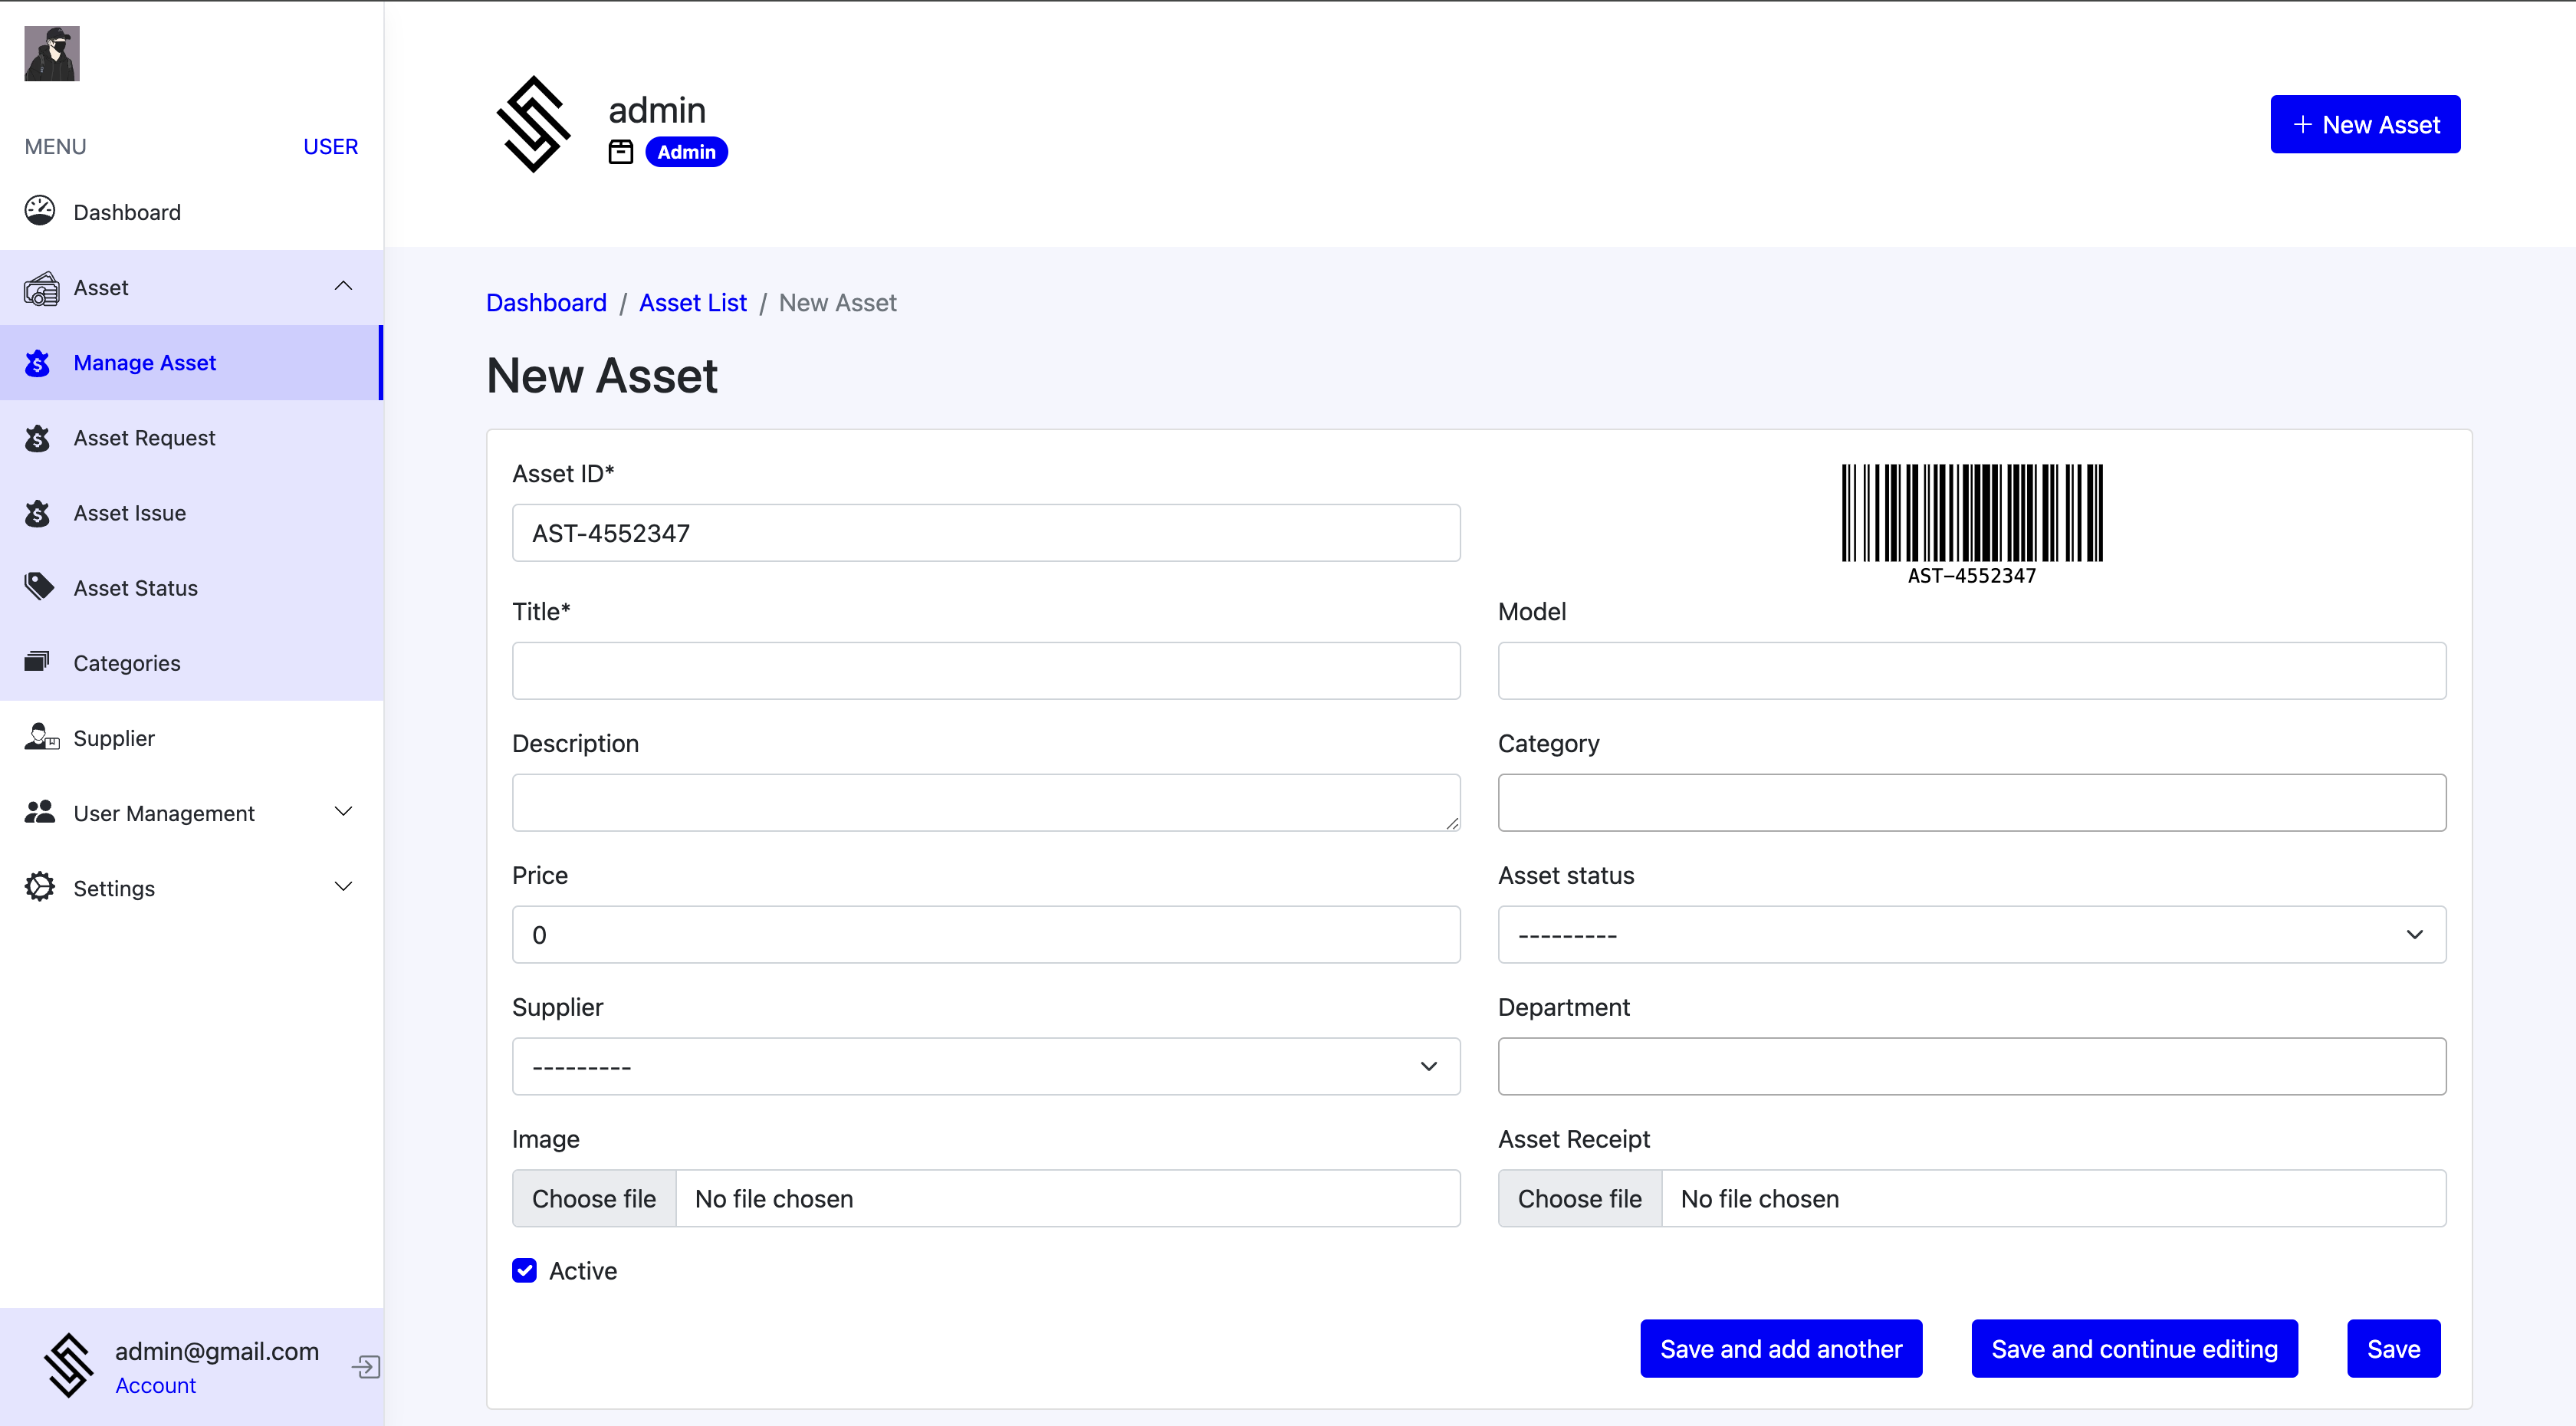
Task: Click the Title input field
Action: click(x=985, y=671)
